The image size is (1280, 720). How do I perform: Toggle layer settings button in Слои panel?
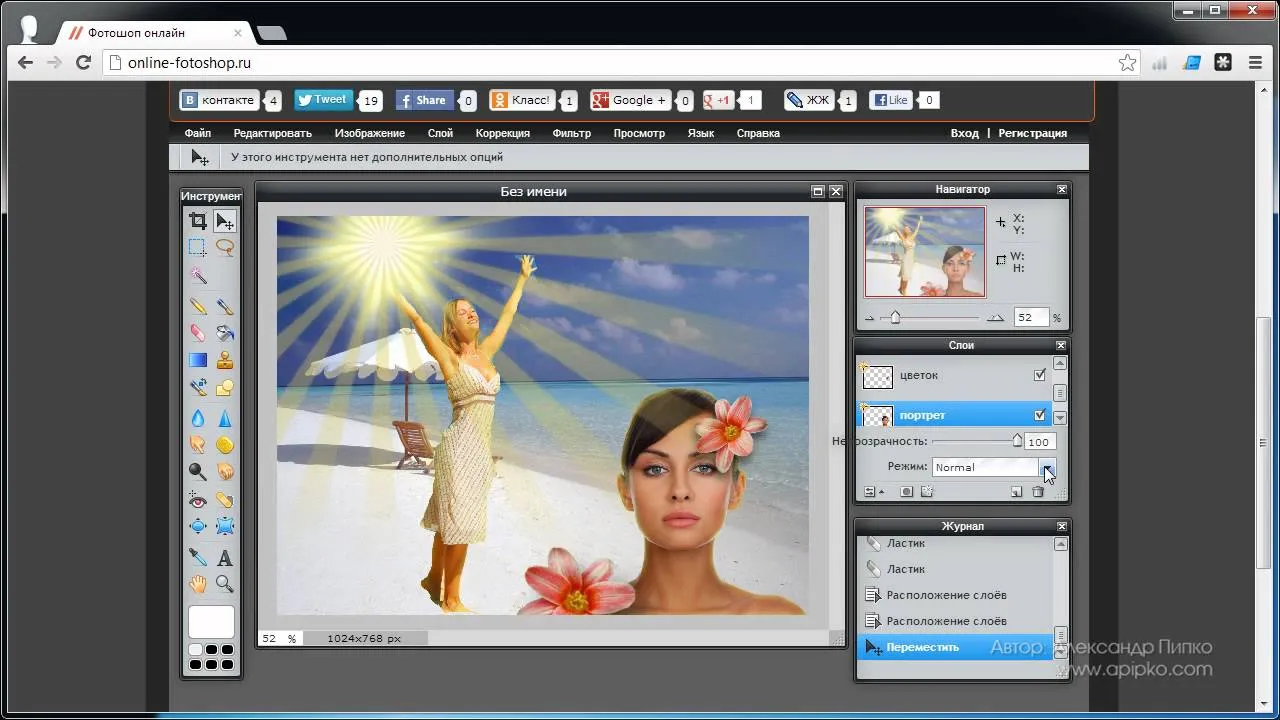(870, 492)
